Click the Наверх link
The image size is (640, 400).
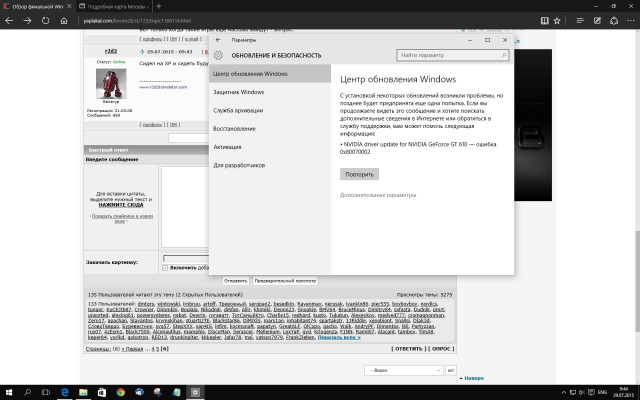[x=474, y=378]
